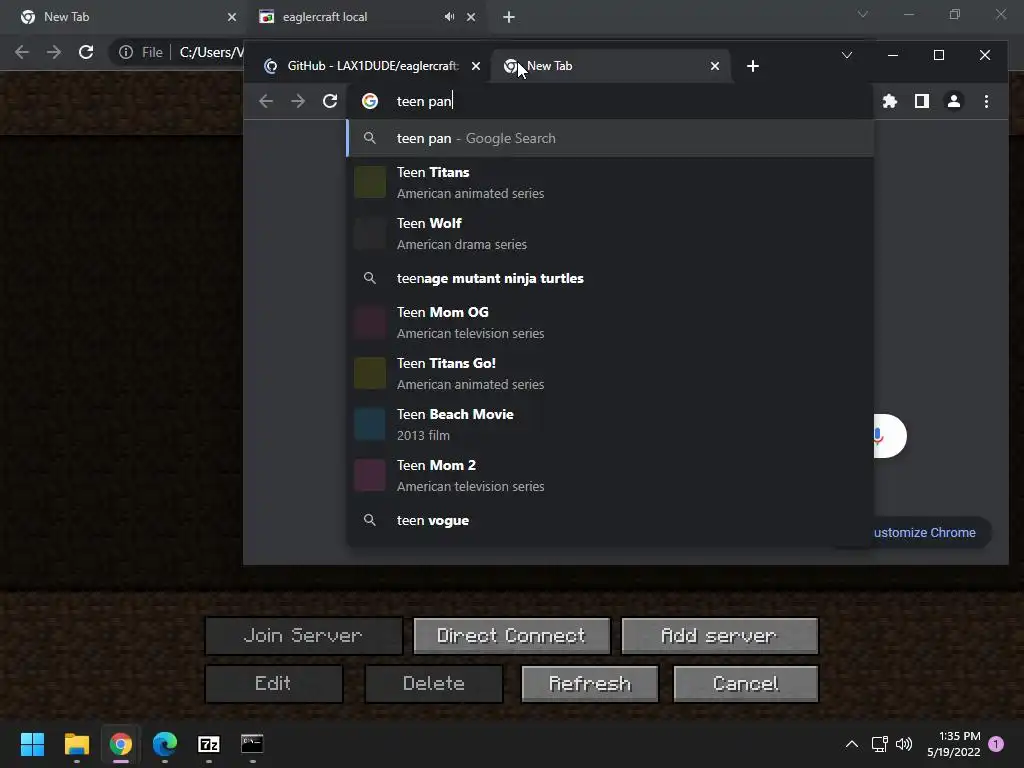Viewport: 1024px width, 768px height.
Task: Reload the background window page
Action: pyautogui.click(x=86, y=52)
